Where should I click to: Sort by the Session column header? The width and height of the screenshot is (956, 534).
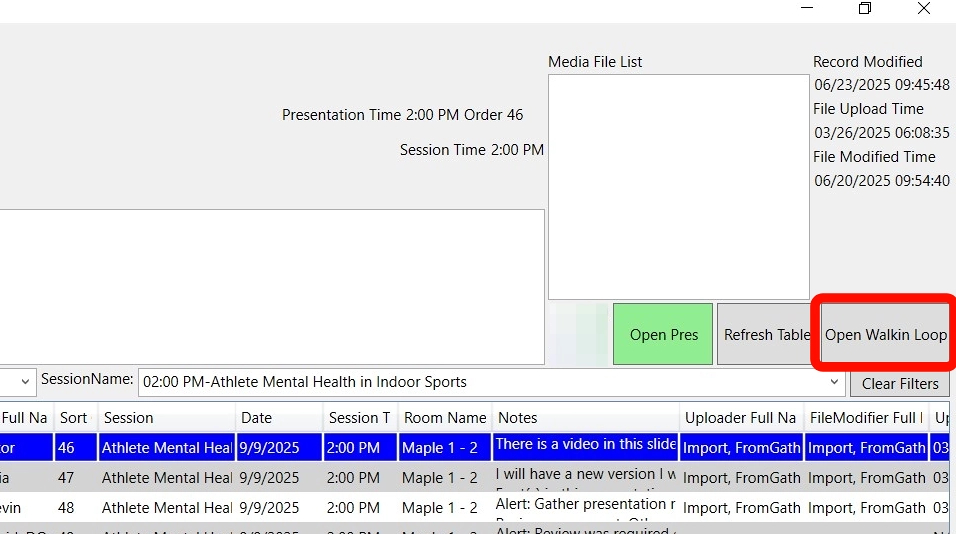point(166,418)
